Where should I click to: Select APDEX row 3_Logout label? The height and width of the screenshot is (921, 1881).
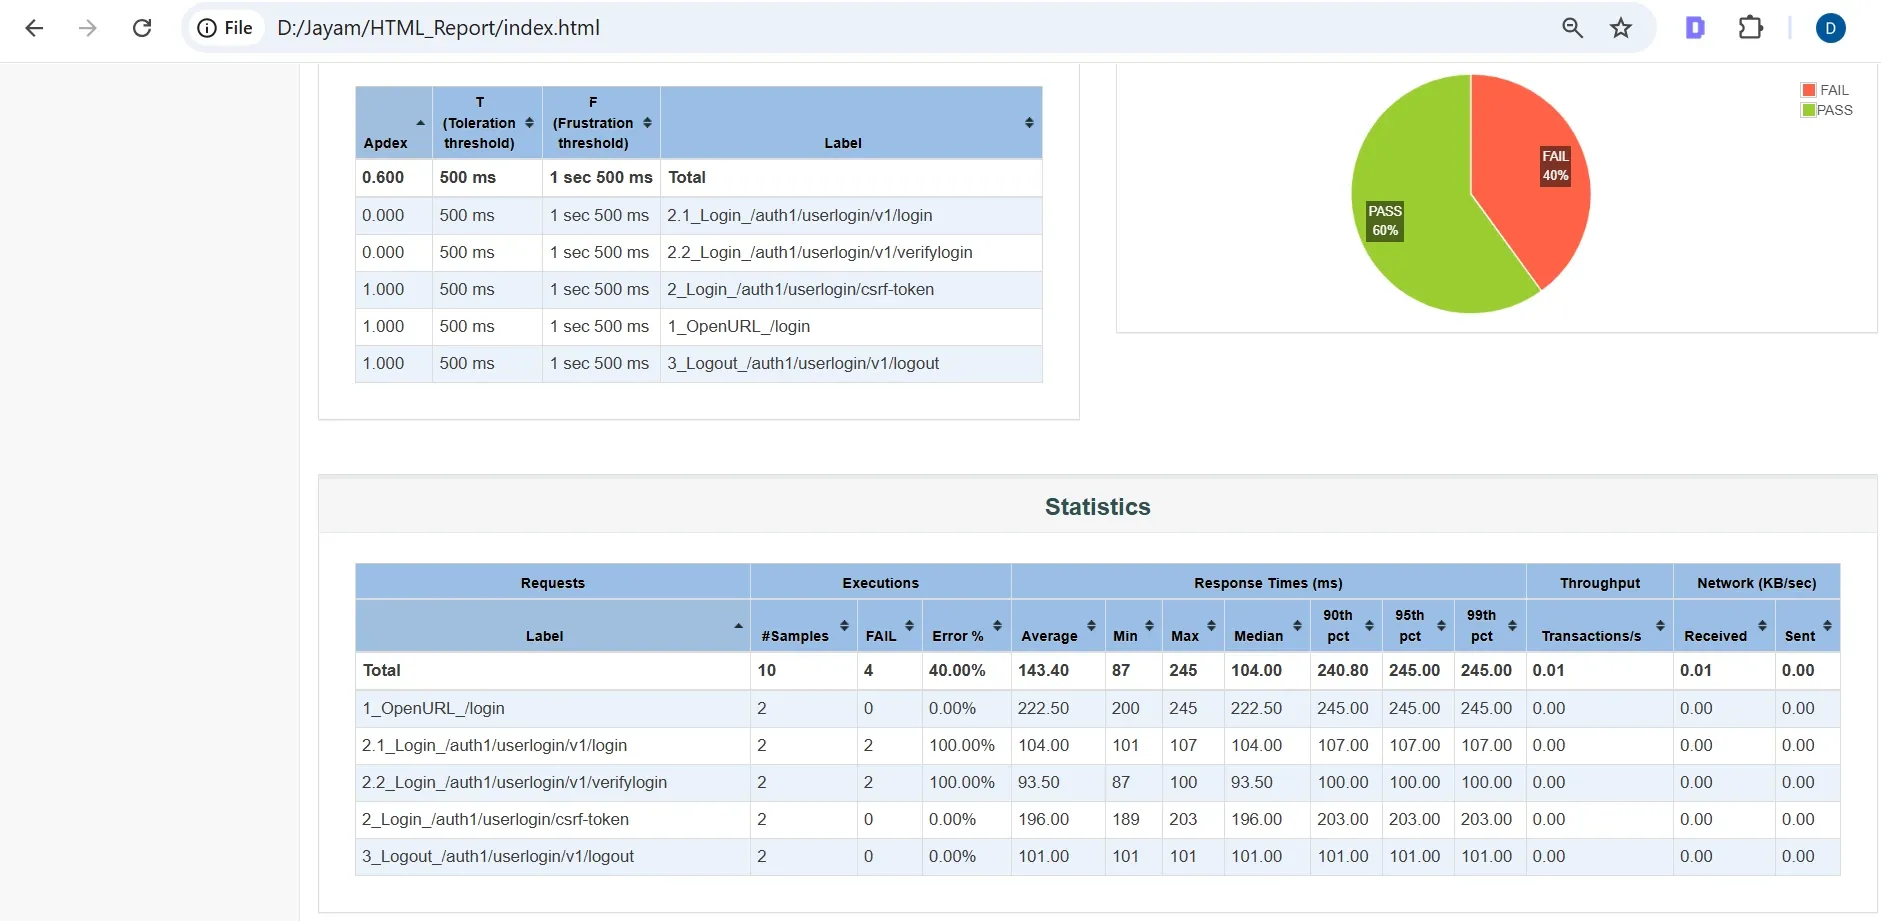coord(803,363)
